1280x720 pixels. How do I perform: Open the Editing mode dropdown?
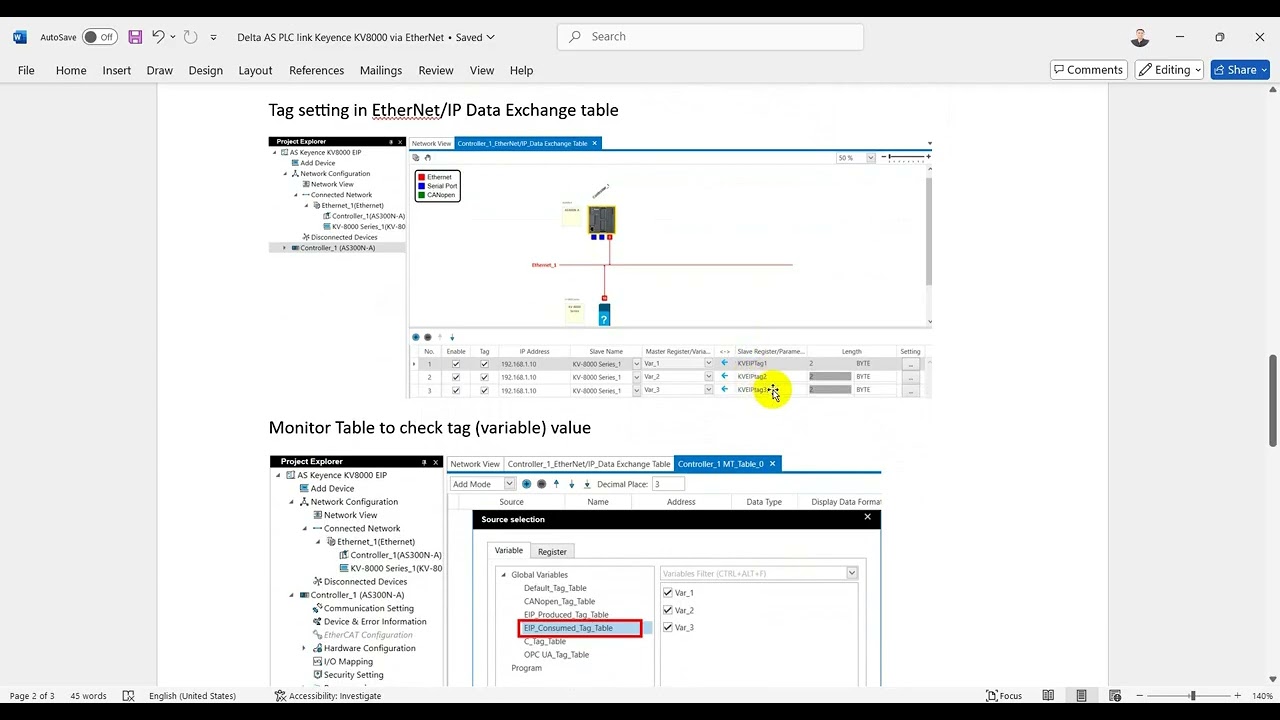[1170, 70]
